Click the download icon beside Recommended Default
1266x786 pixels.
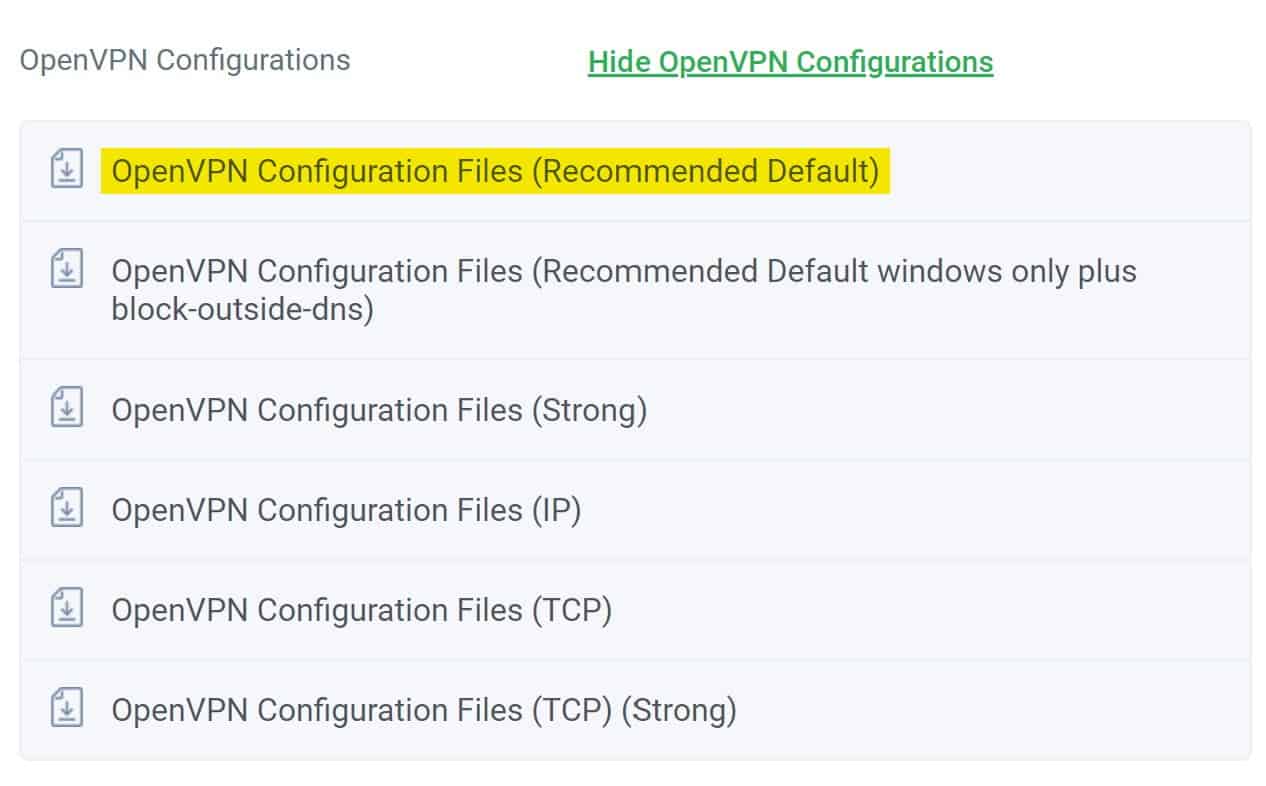tap(66, 171)
